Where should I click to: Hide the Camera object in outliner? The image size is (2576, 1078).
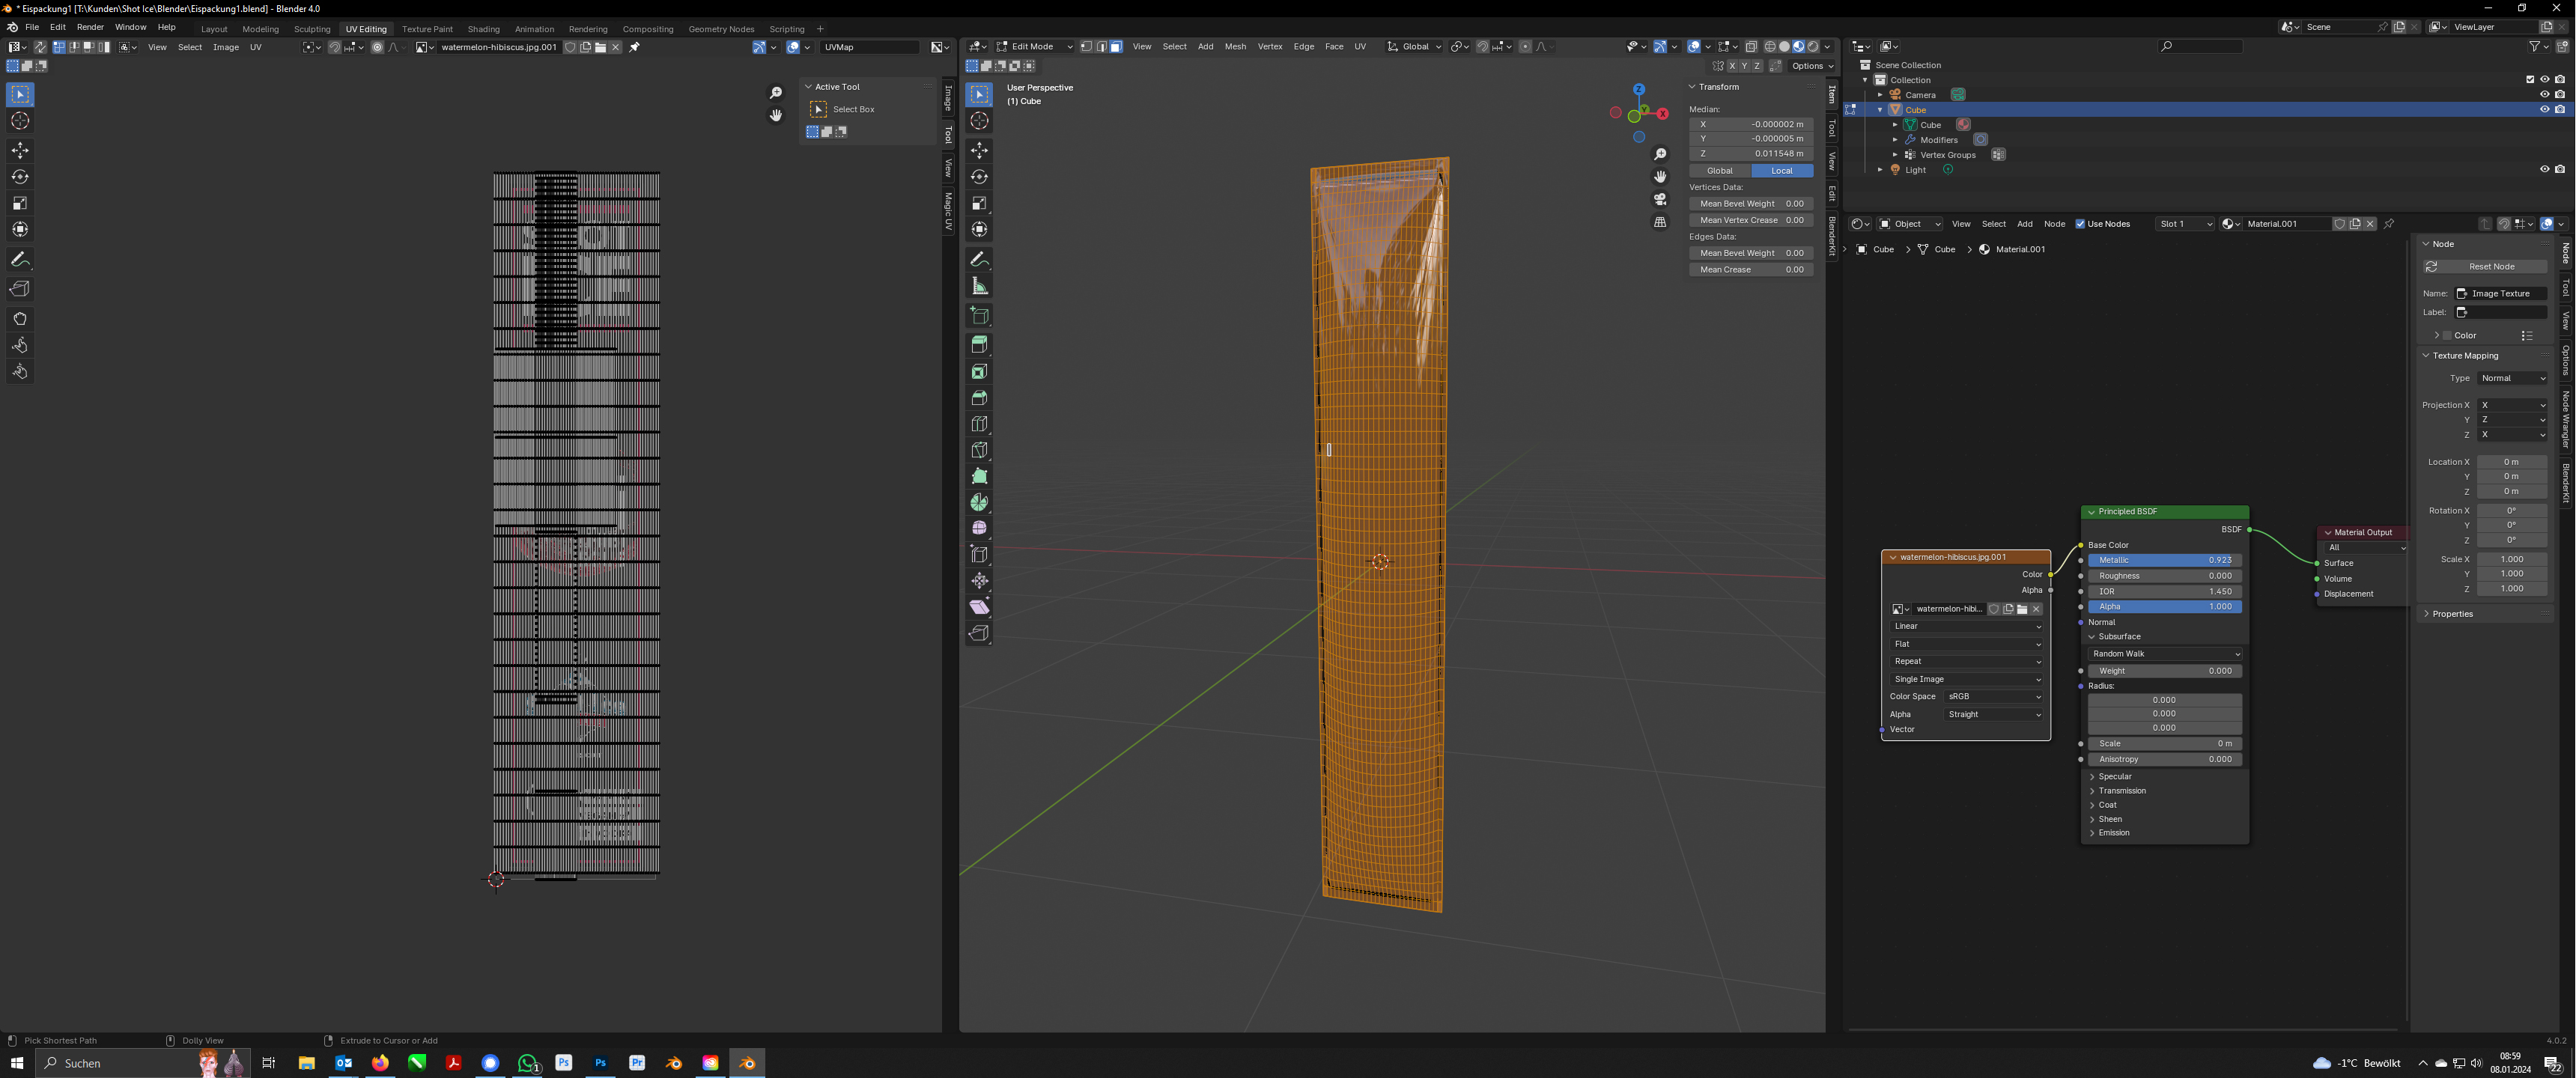point(2544,95)
